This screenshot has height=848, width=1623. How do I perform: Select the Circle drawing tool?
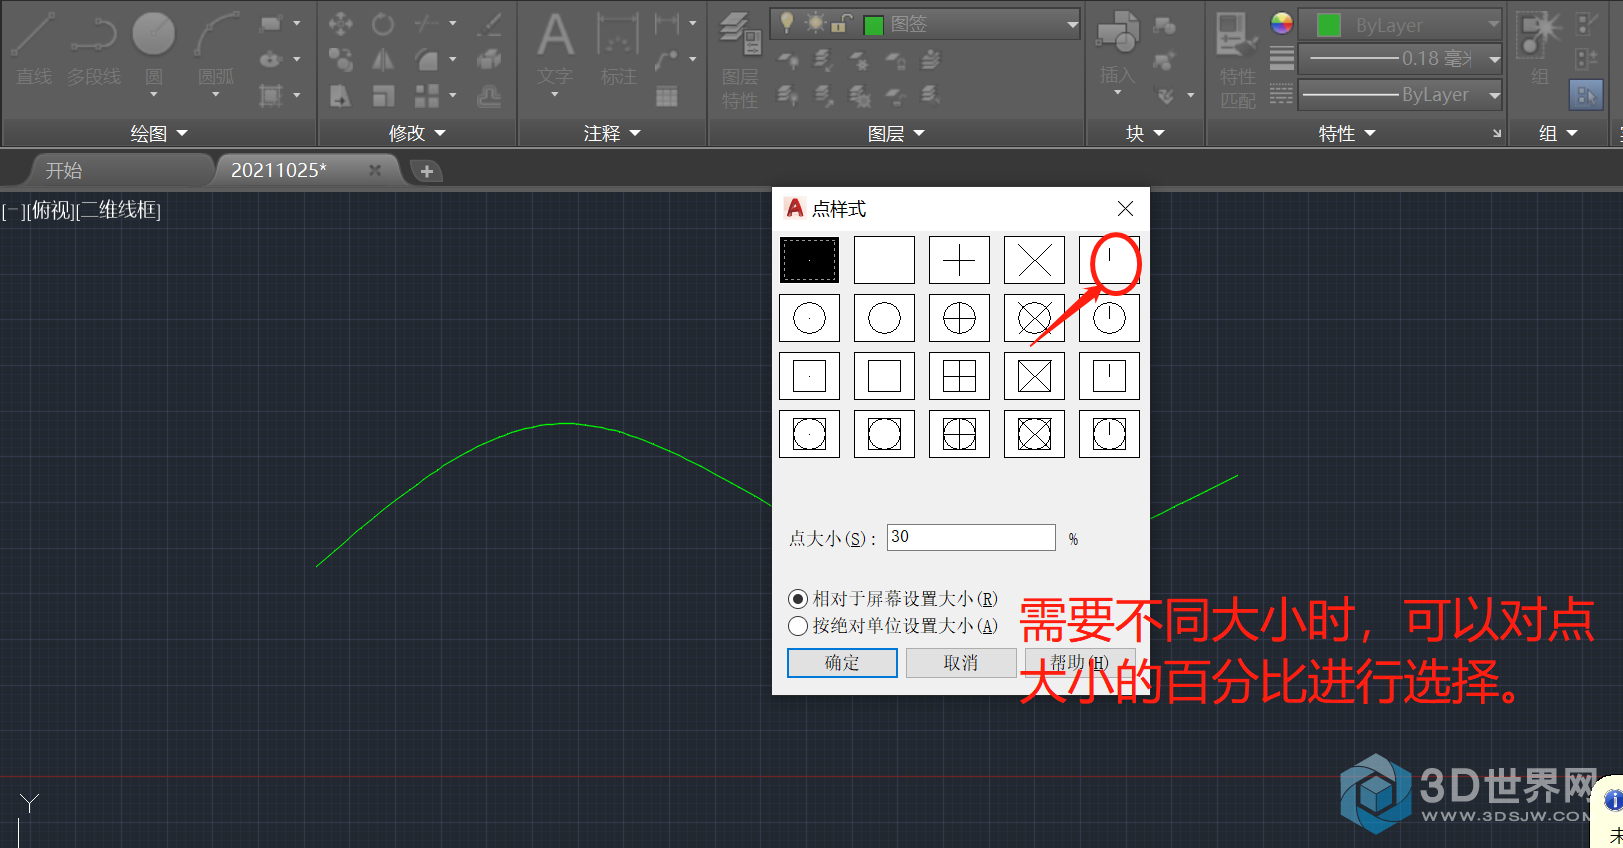[154, 48]
